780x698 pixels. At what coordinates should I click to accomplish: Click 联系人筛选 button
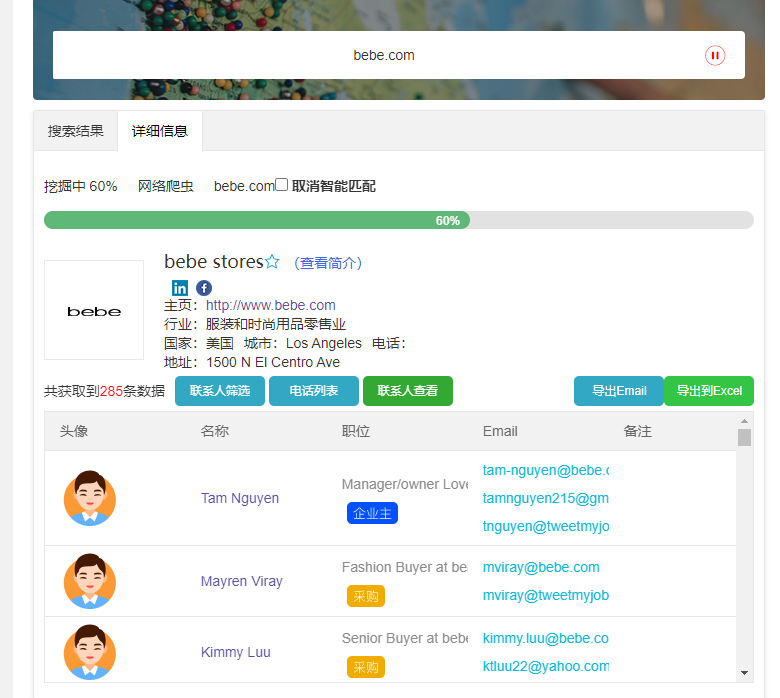[x=220, y=391]
